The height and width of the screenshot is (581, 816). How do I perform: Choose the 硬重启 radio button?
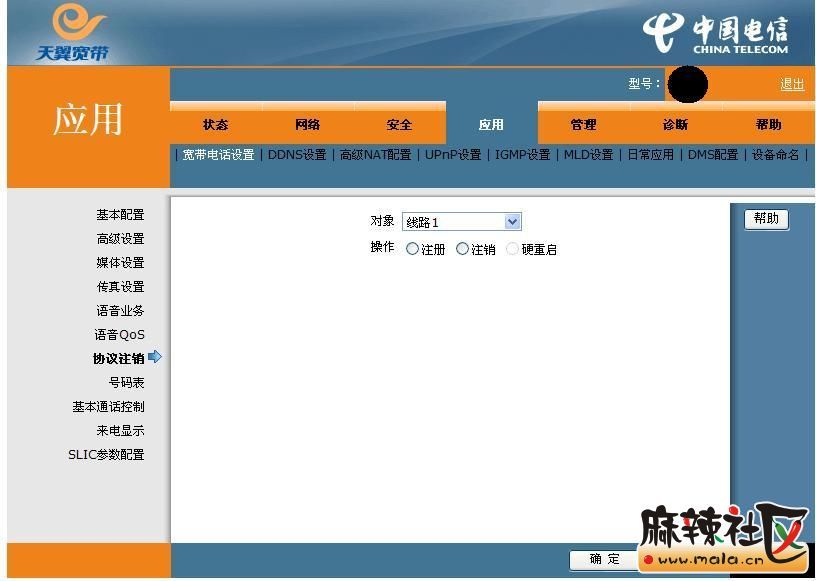pos(513,249)
